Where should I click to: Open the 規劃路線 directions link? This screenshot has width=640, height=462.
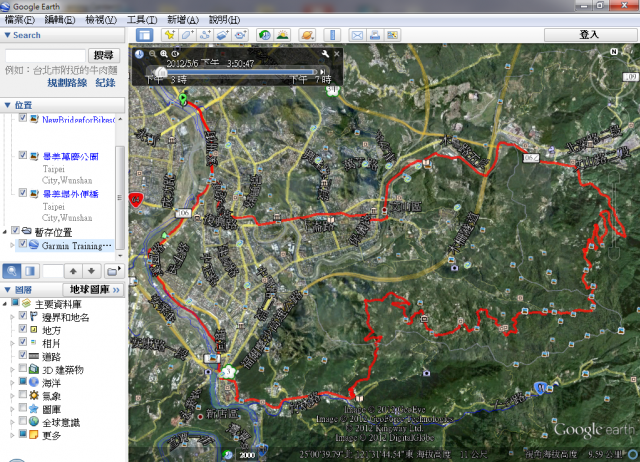tap(67, 82)
